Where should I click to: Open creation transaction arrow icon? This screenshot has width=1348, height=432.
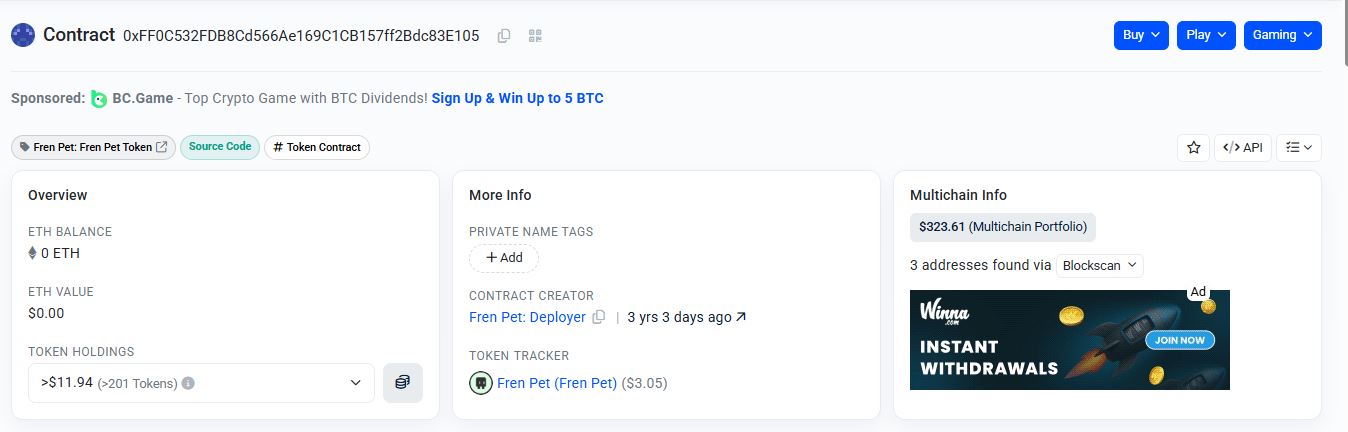click(741, 317)
